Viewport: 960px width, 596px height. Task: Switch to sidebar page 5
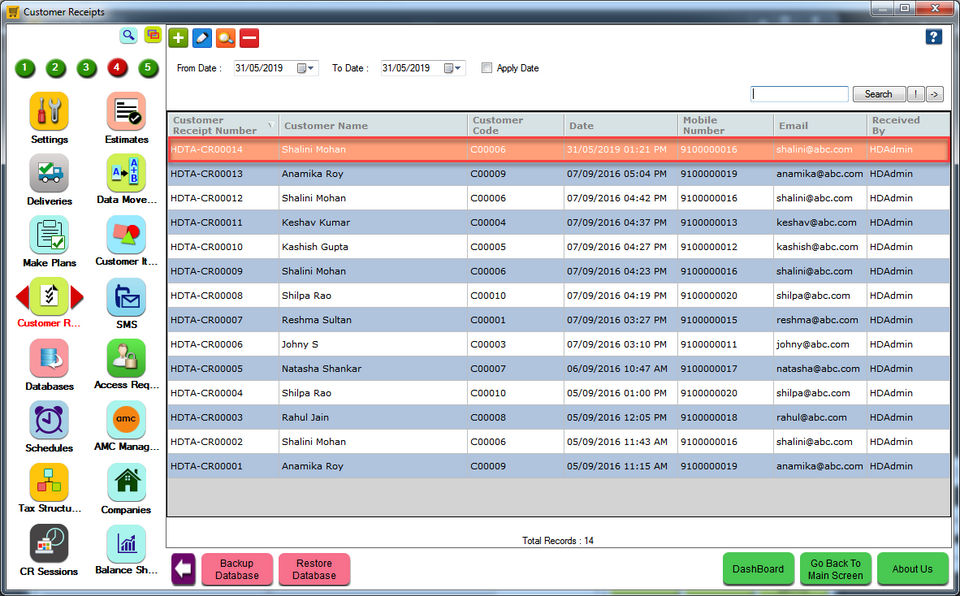click(x=148, y=68)
